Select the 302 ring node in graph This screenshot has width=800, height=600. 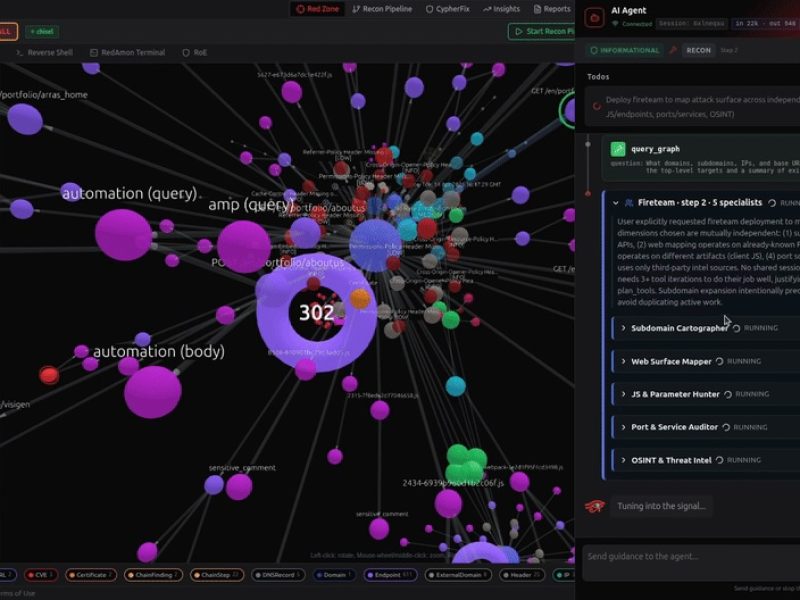(x=316, y=312)
